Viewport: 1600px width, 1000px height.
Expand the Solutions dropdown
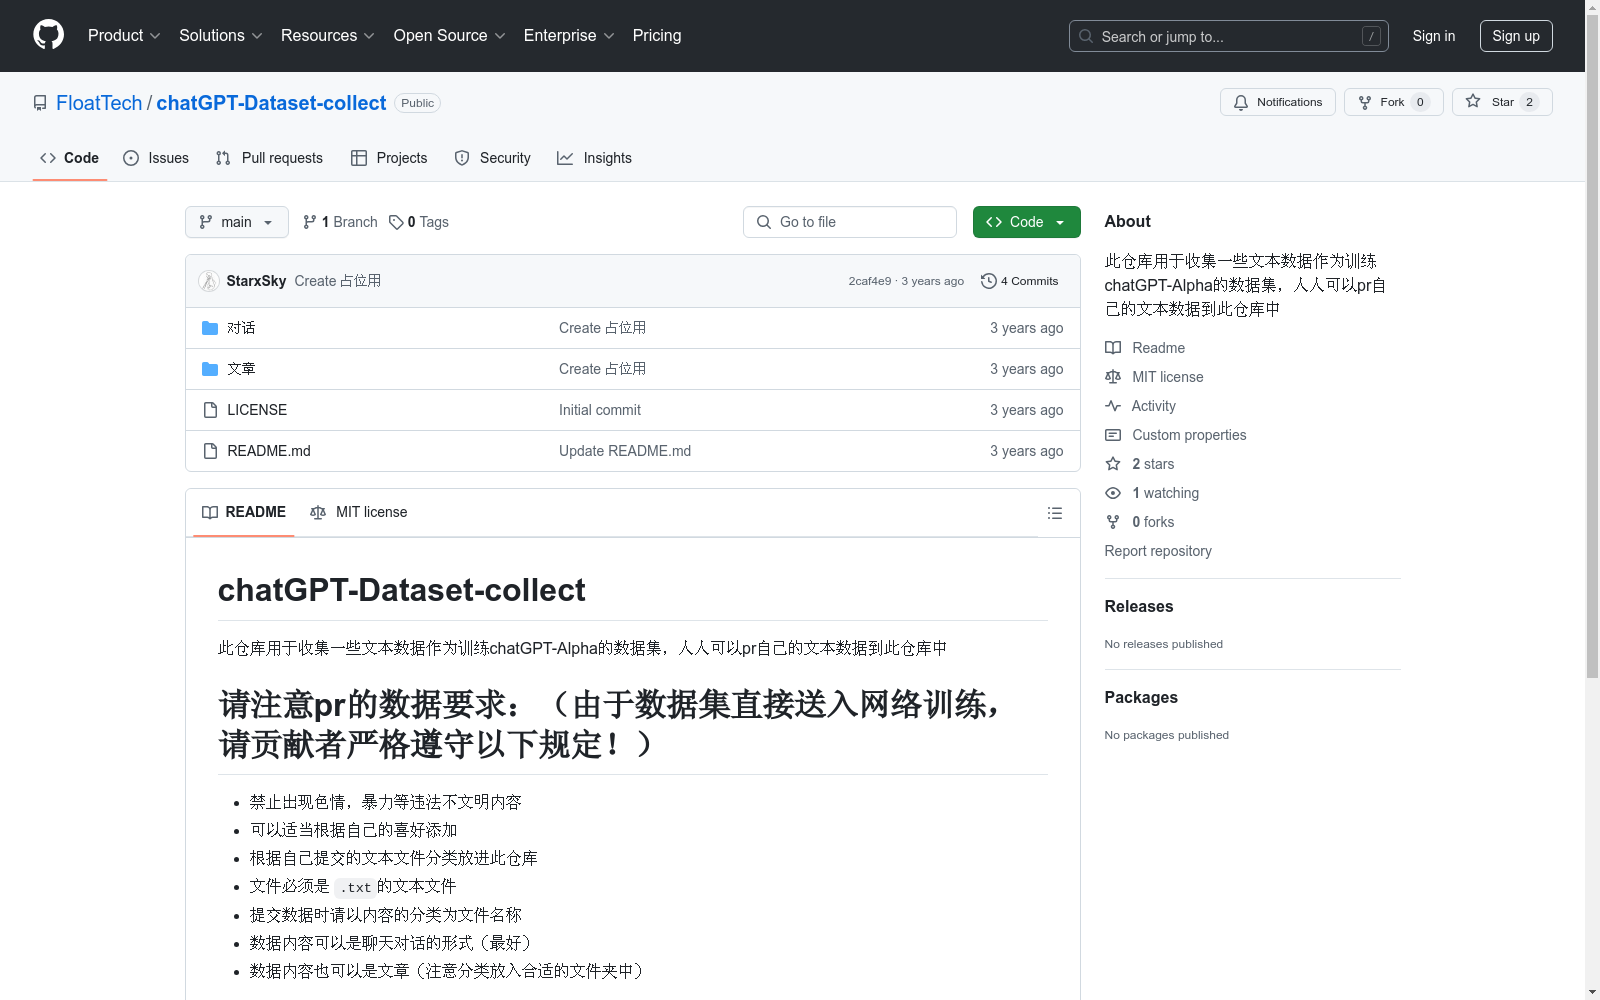coord(220,35)
